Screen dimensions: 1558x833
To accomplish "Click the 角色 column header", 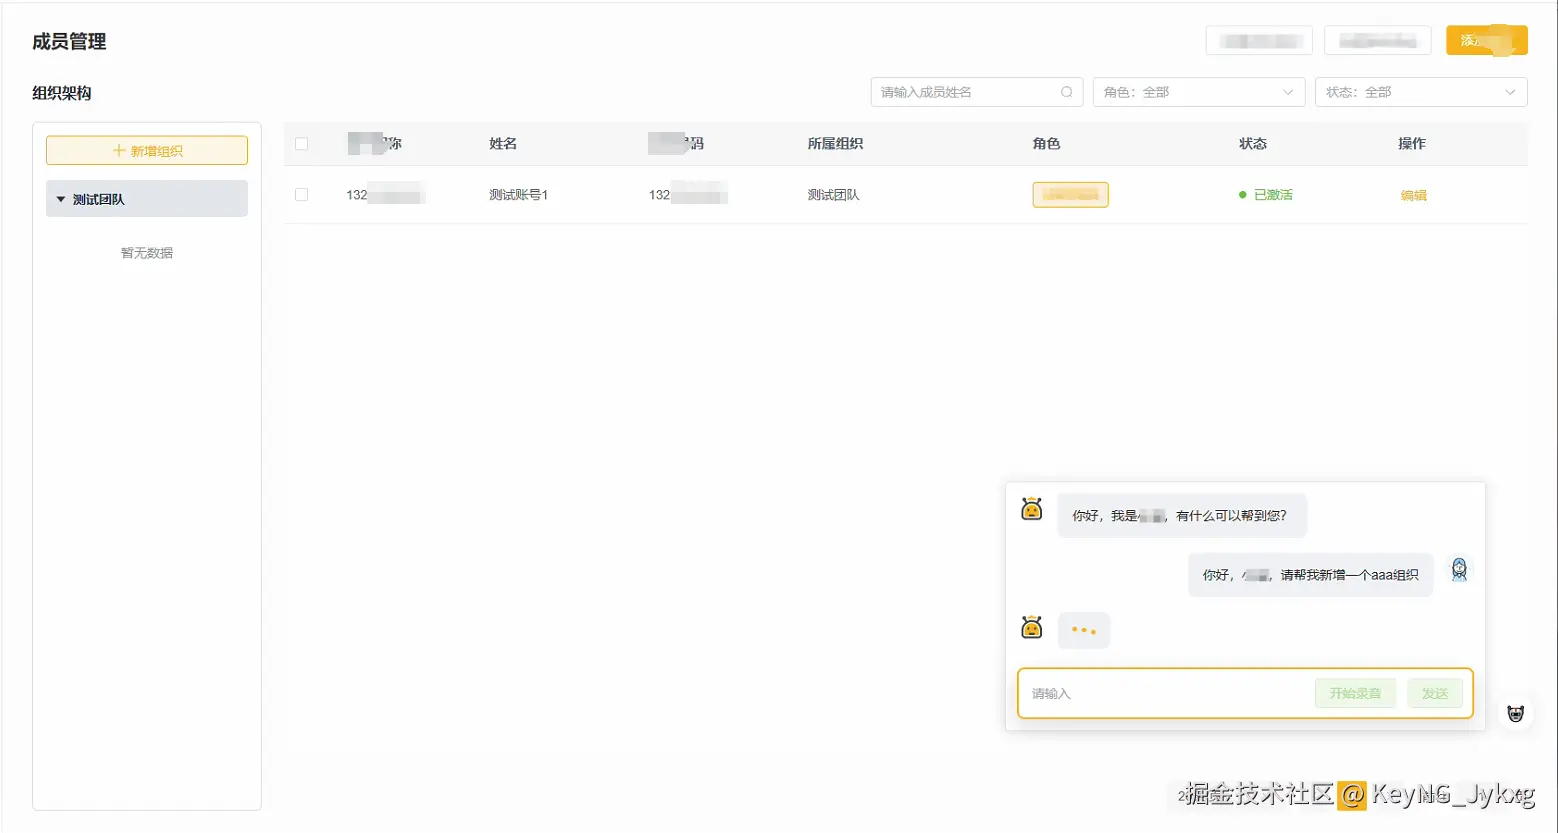I will [x=1046, y=144].
